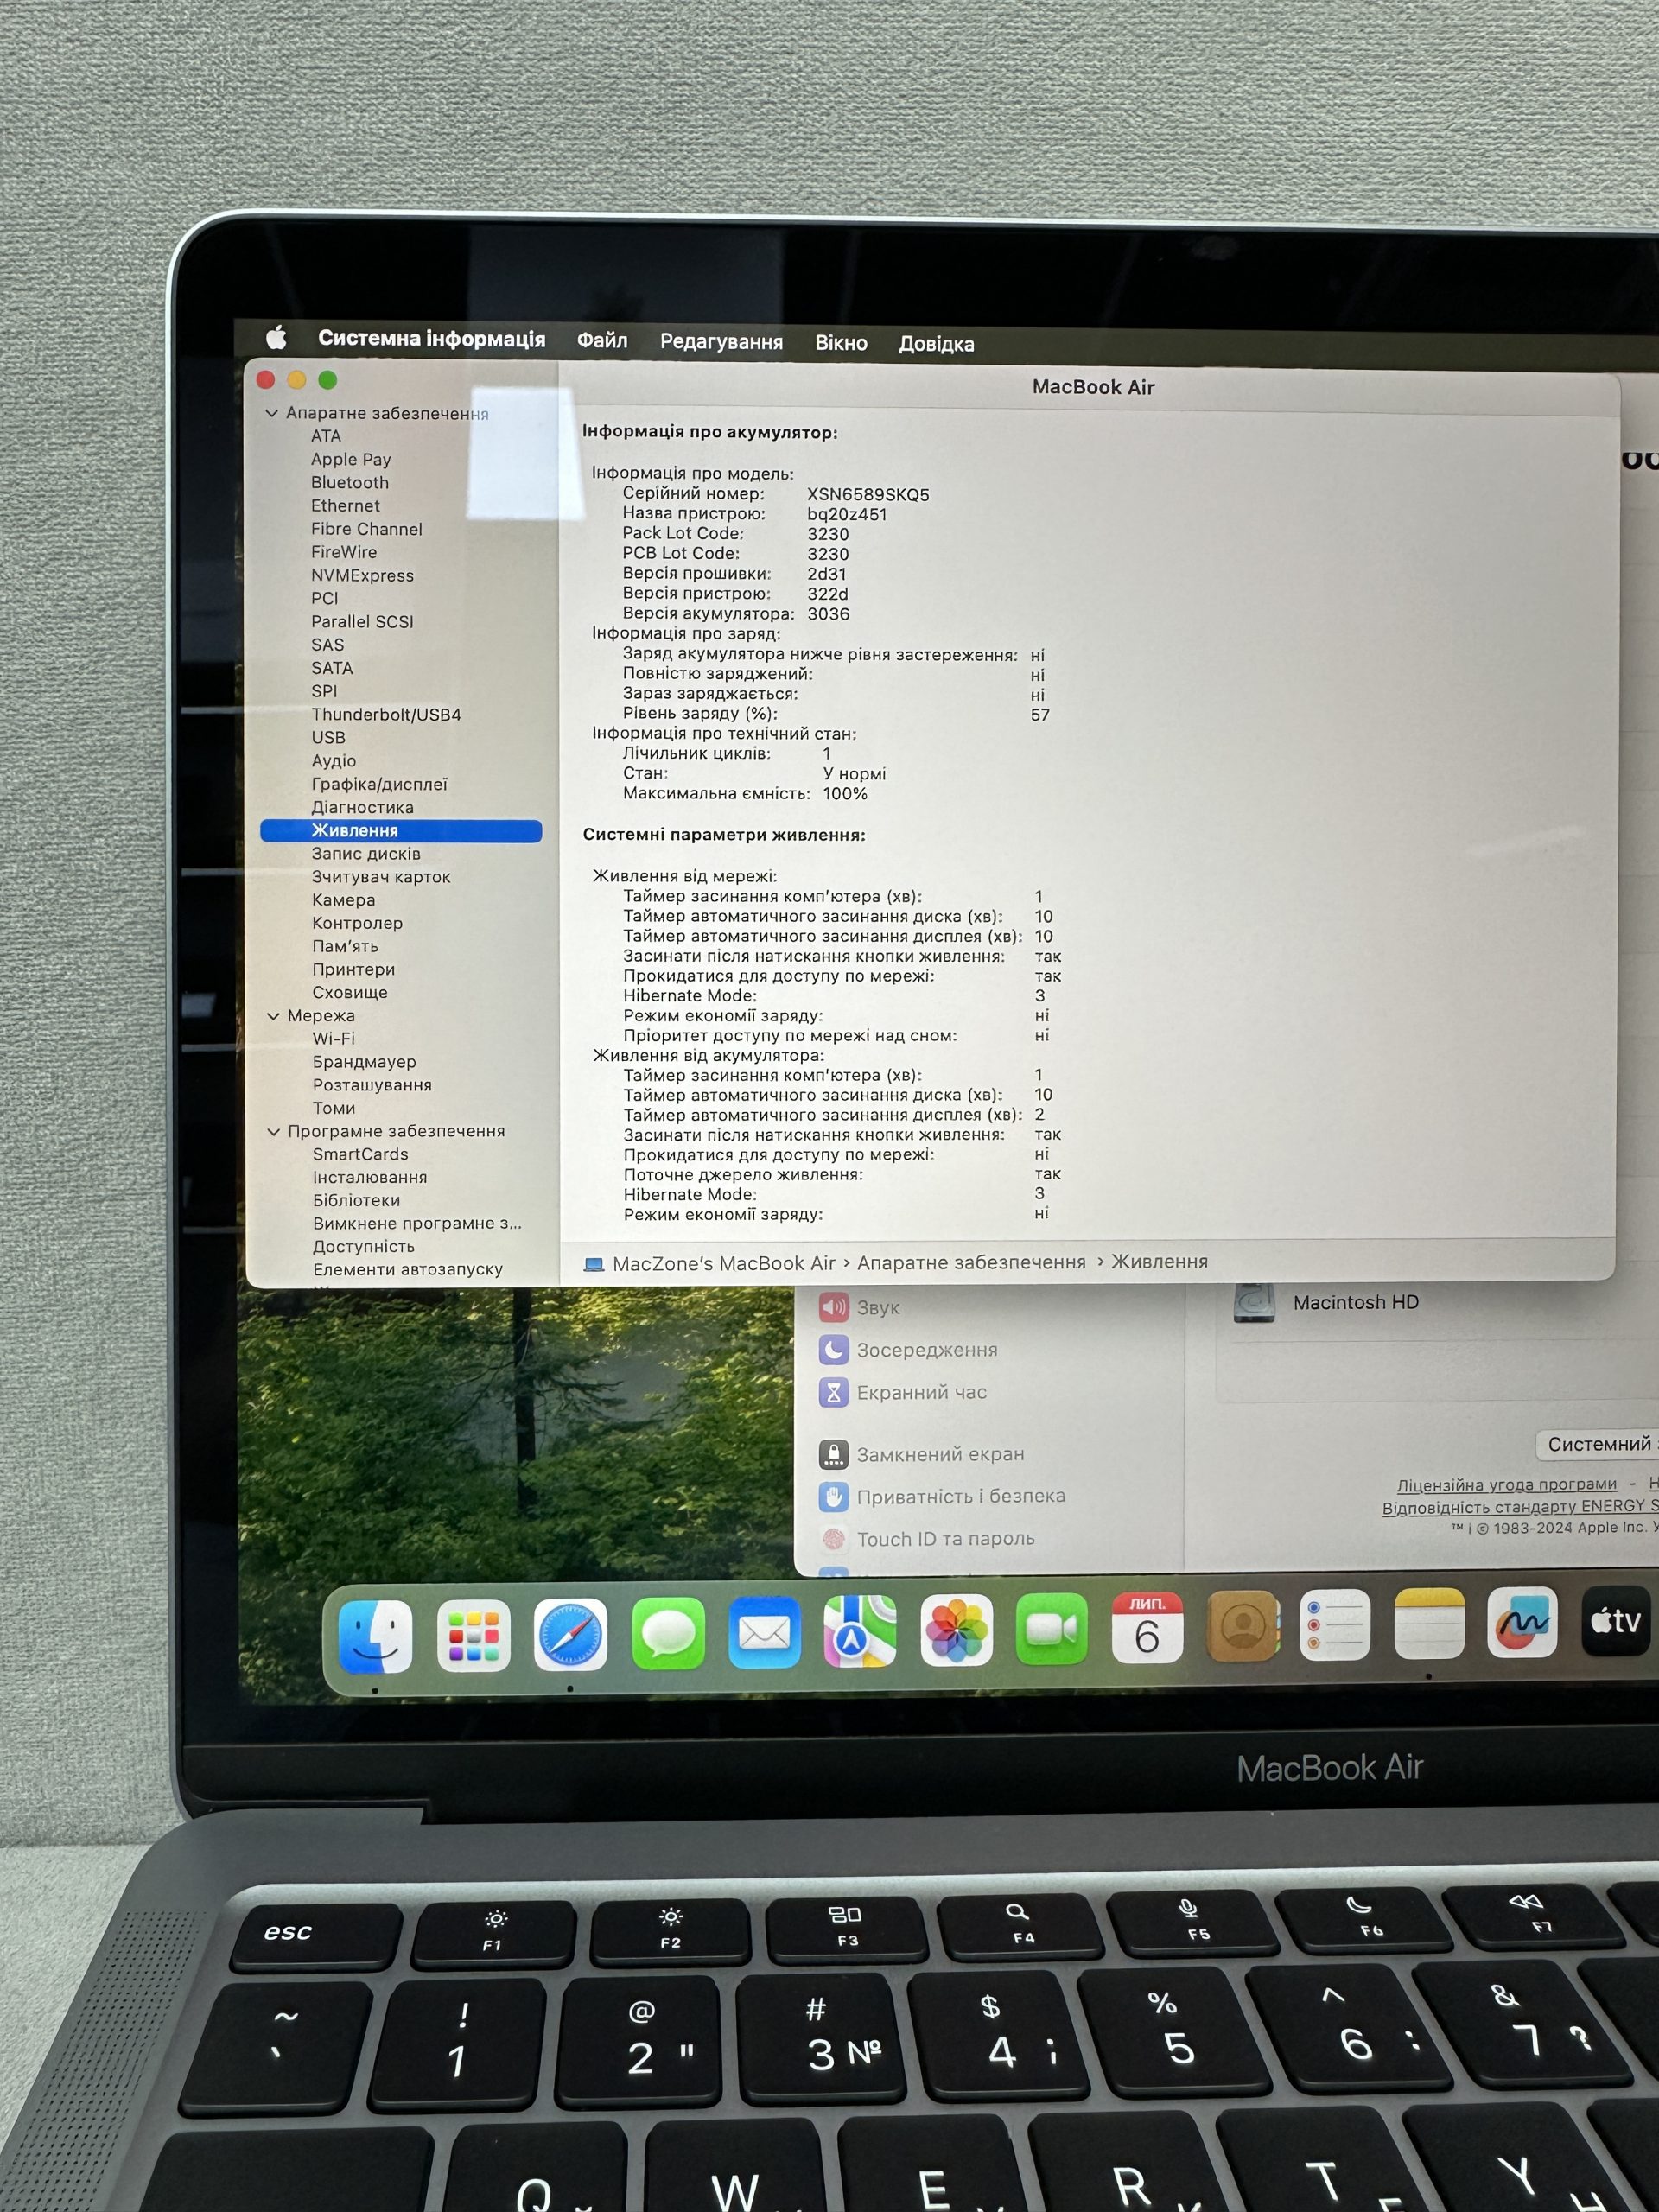Select ATA in the sidebar

[326, 436]
